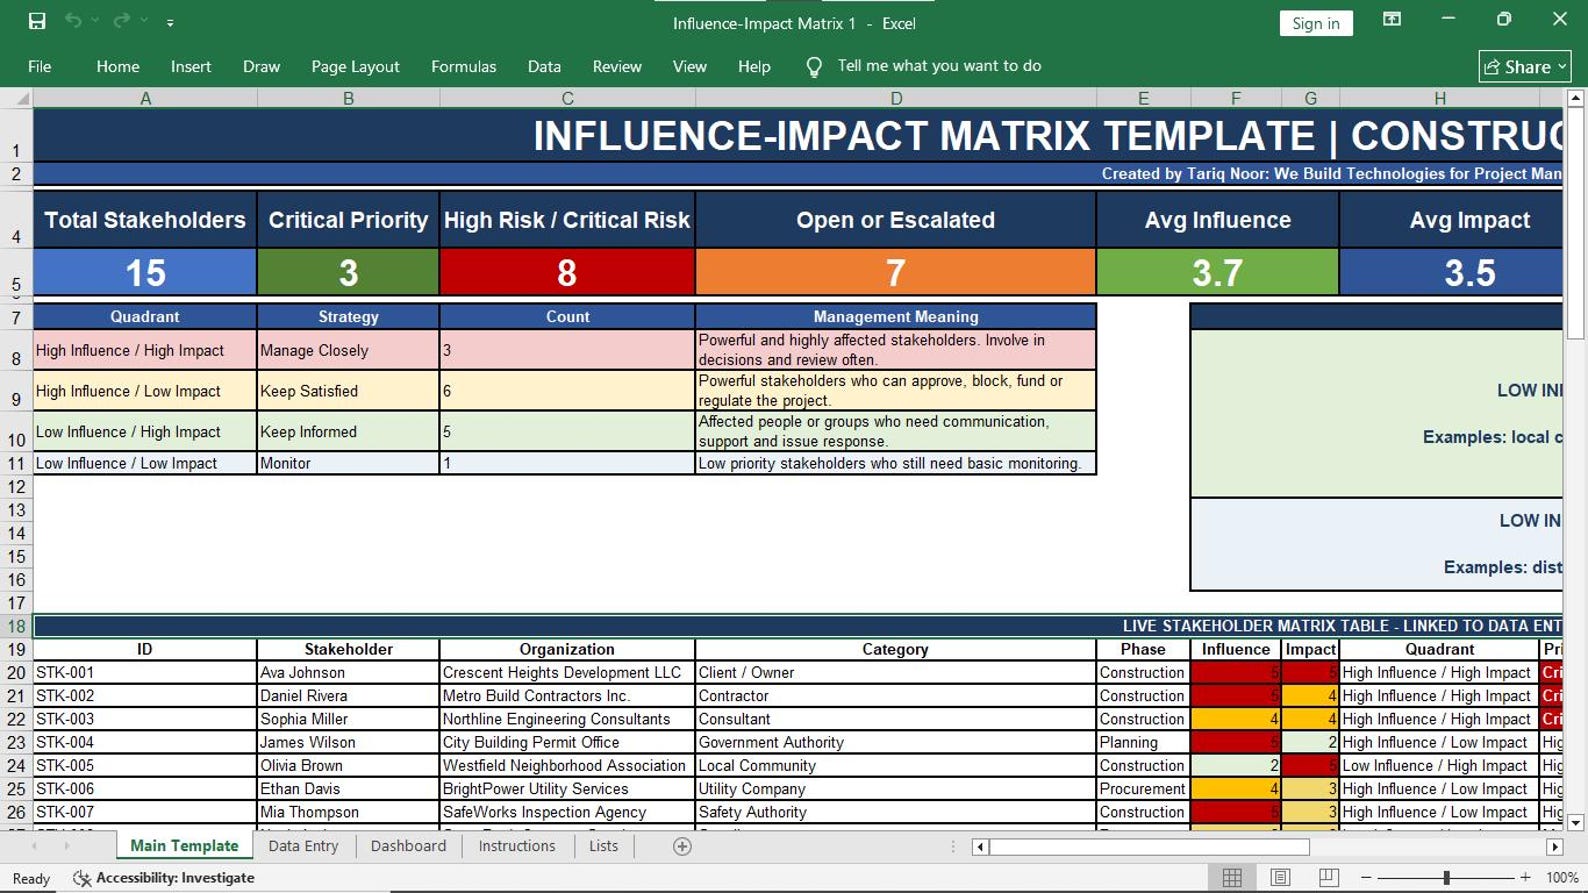
Task: Click the STK-001 ID cell
Action: pyautogui.click(x=145, y=673)
